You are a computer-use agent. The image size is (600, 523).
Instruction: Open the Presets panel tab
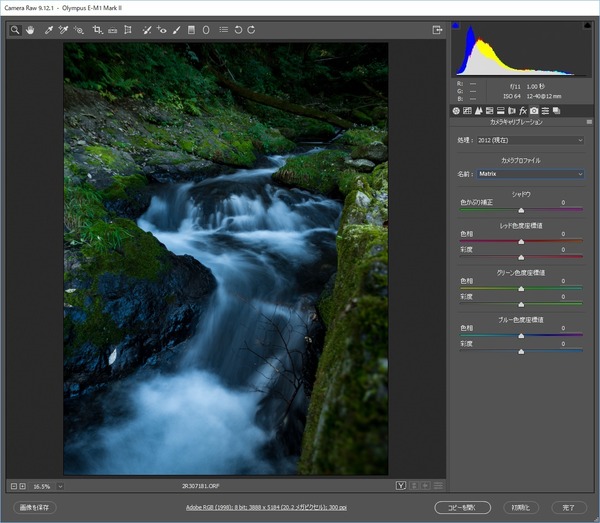pyautogui.click(x=545, y=111)
